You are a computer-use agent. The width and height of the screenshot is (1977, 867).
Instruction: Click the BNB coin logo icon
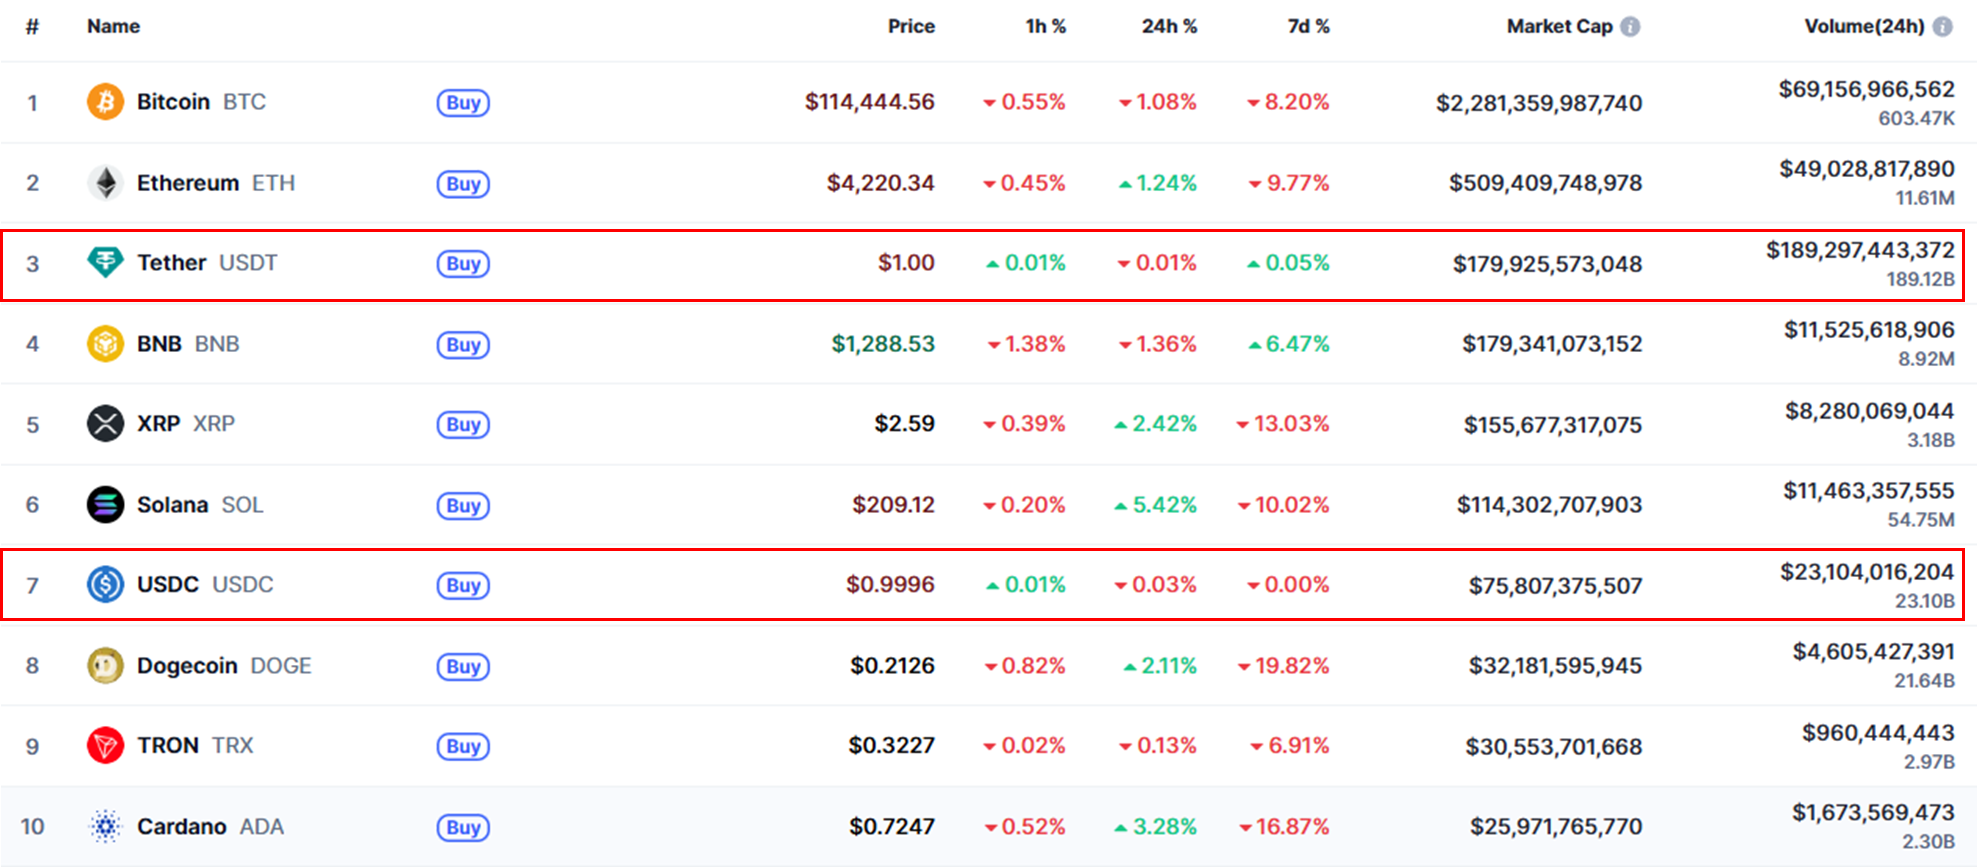pos(105,344)
